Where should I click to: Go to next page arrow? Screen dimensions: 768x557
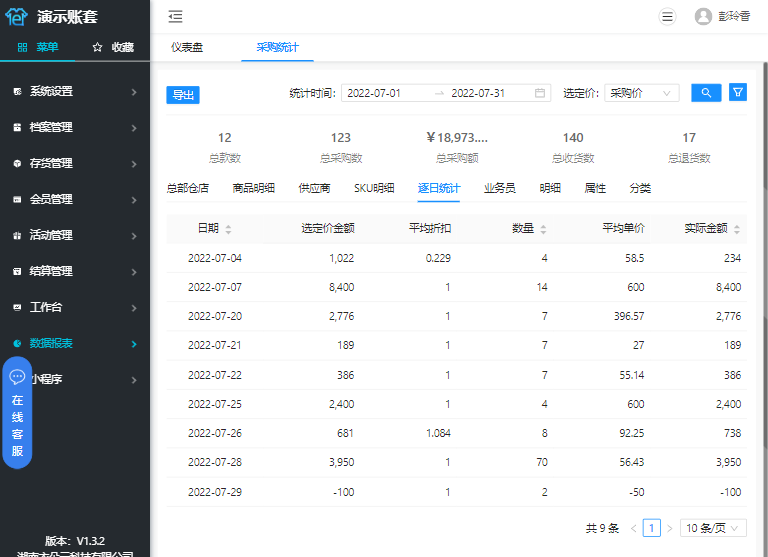pyautogui.click(x=670, y=528)
